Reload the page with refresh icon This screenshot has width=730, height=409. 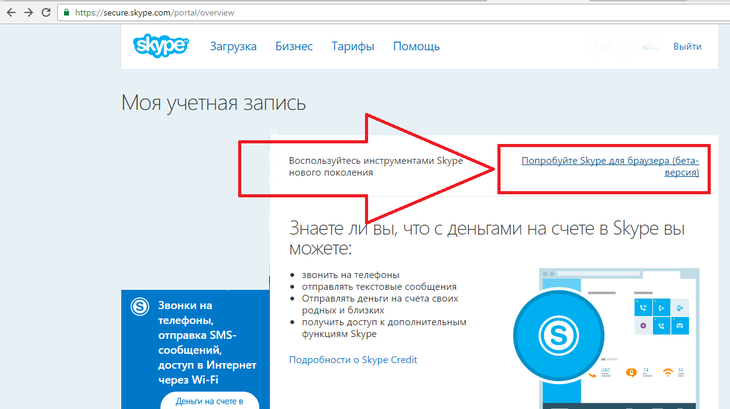[46, 13]
